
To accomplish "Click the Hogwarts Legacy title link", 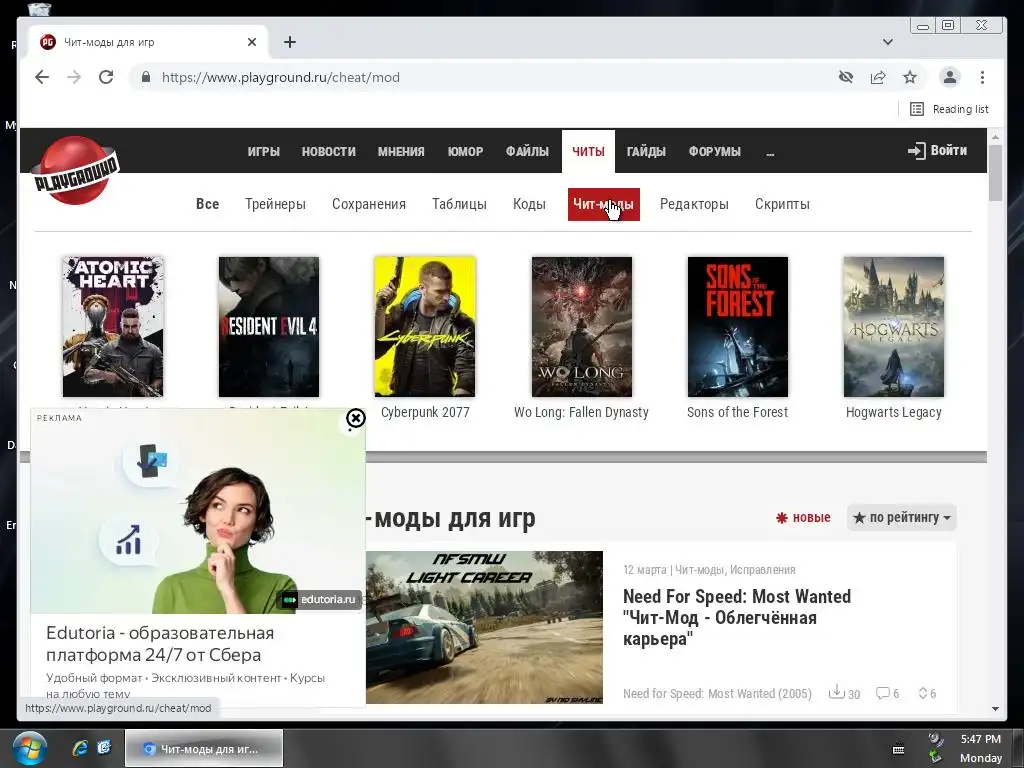I will pyautogui.click(x=893, y=412).
